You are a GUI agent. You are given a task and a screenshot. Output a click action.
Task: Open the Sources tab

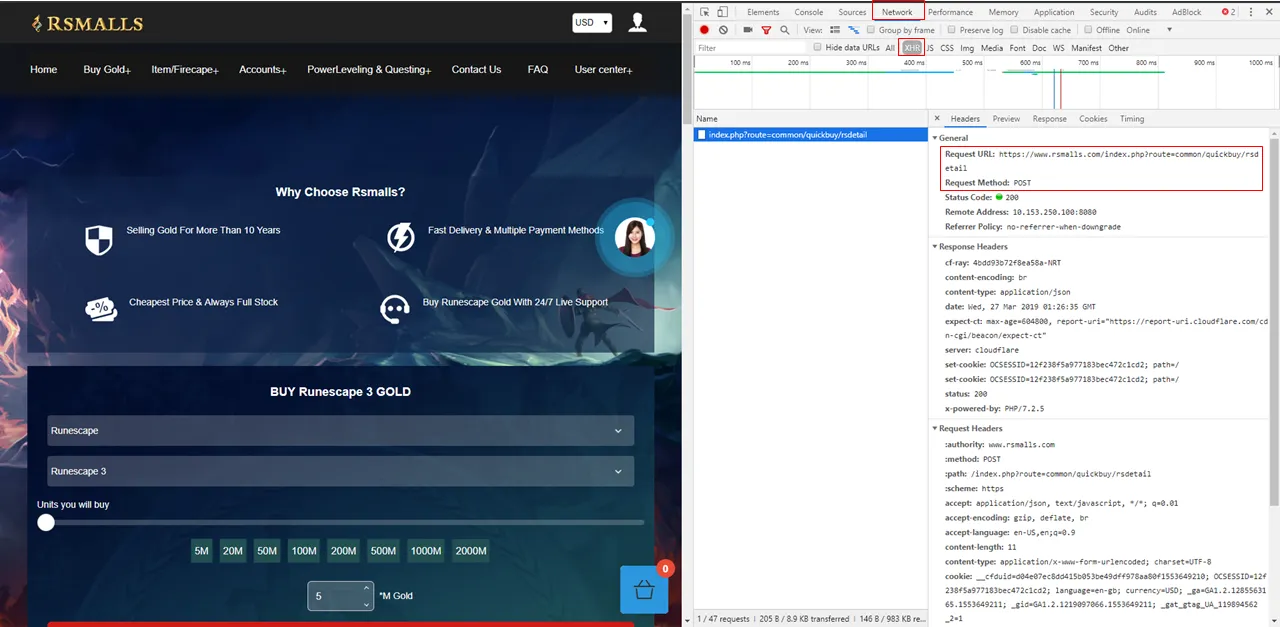click(852, 12)
